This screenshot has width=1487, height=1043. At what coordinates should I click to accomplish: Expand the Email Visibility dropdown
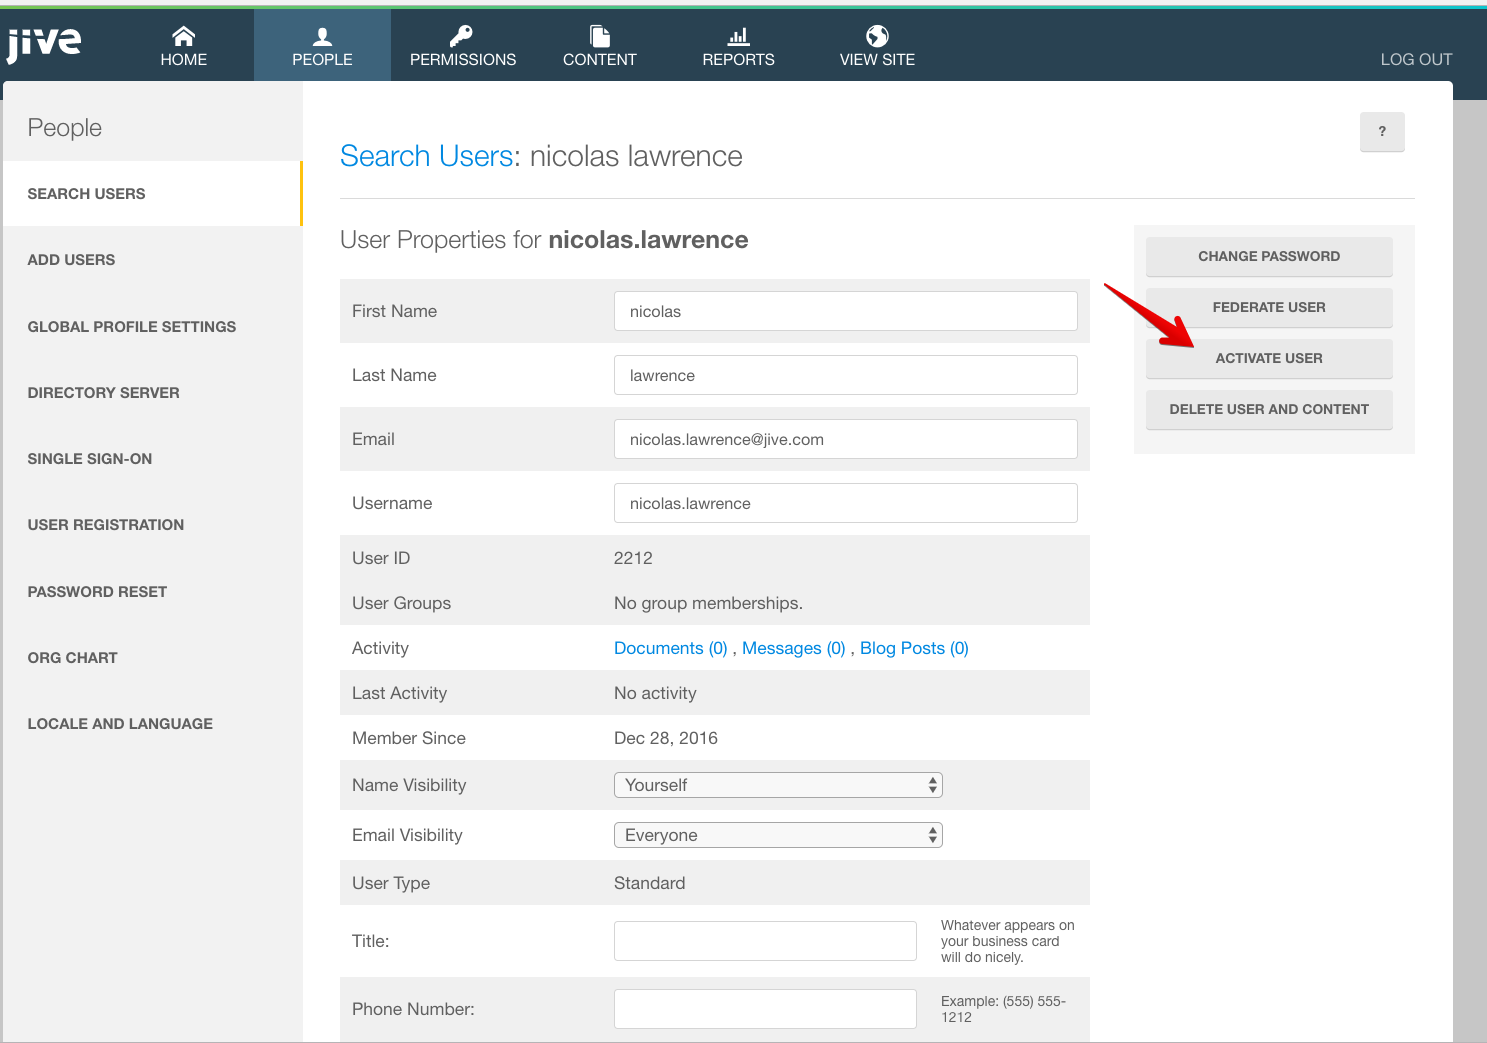[x=777, y=835]
